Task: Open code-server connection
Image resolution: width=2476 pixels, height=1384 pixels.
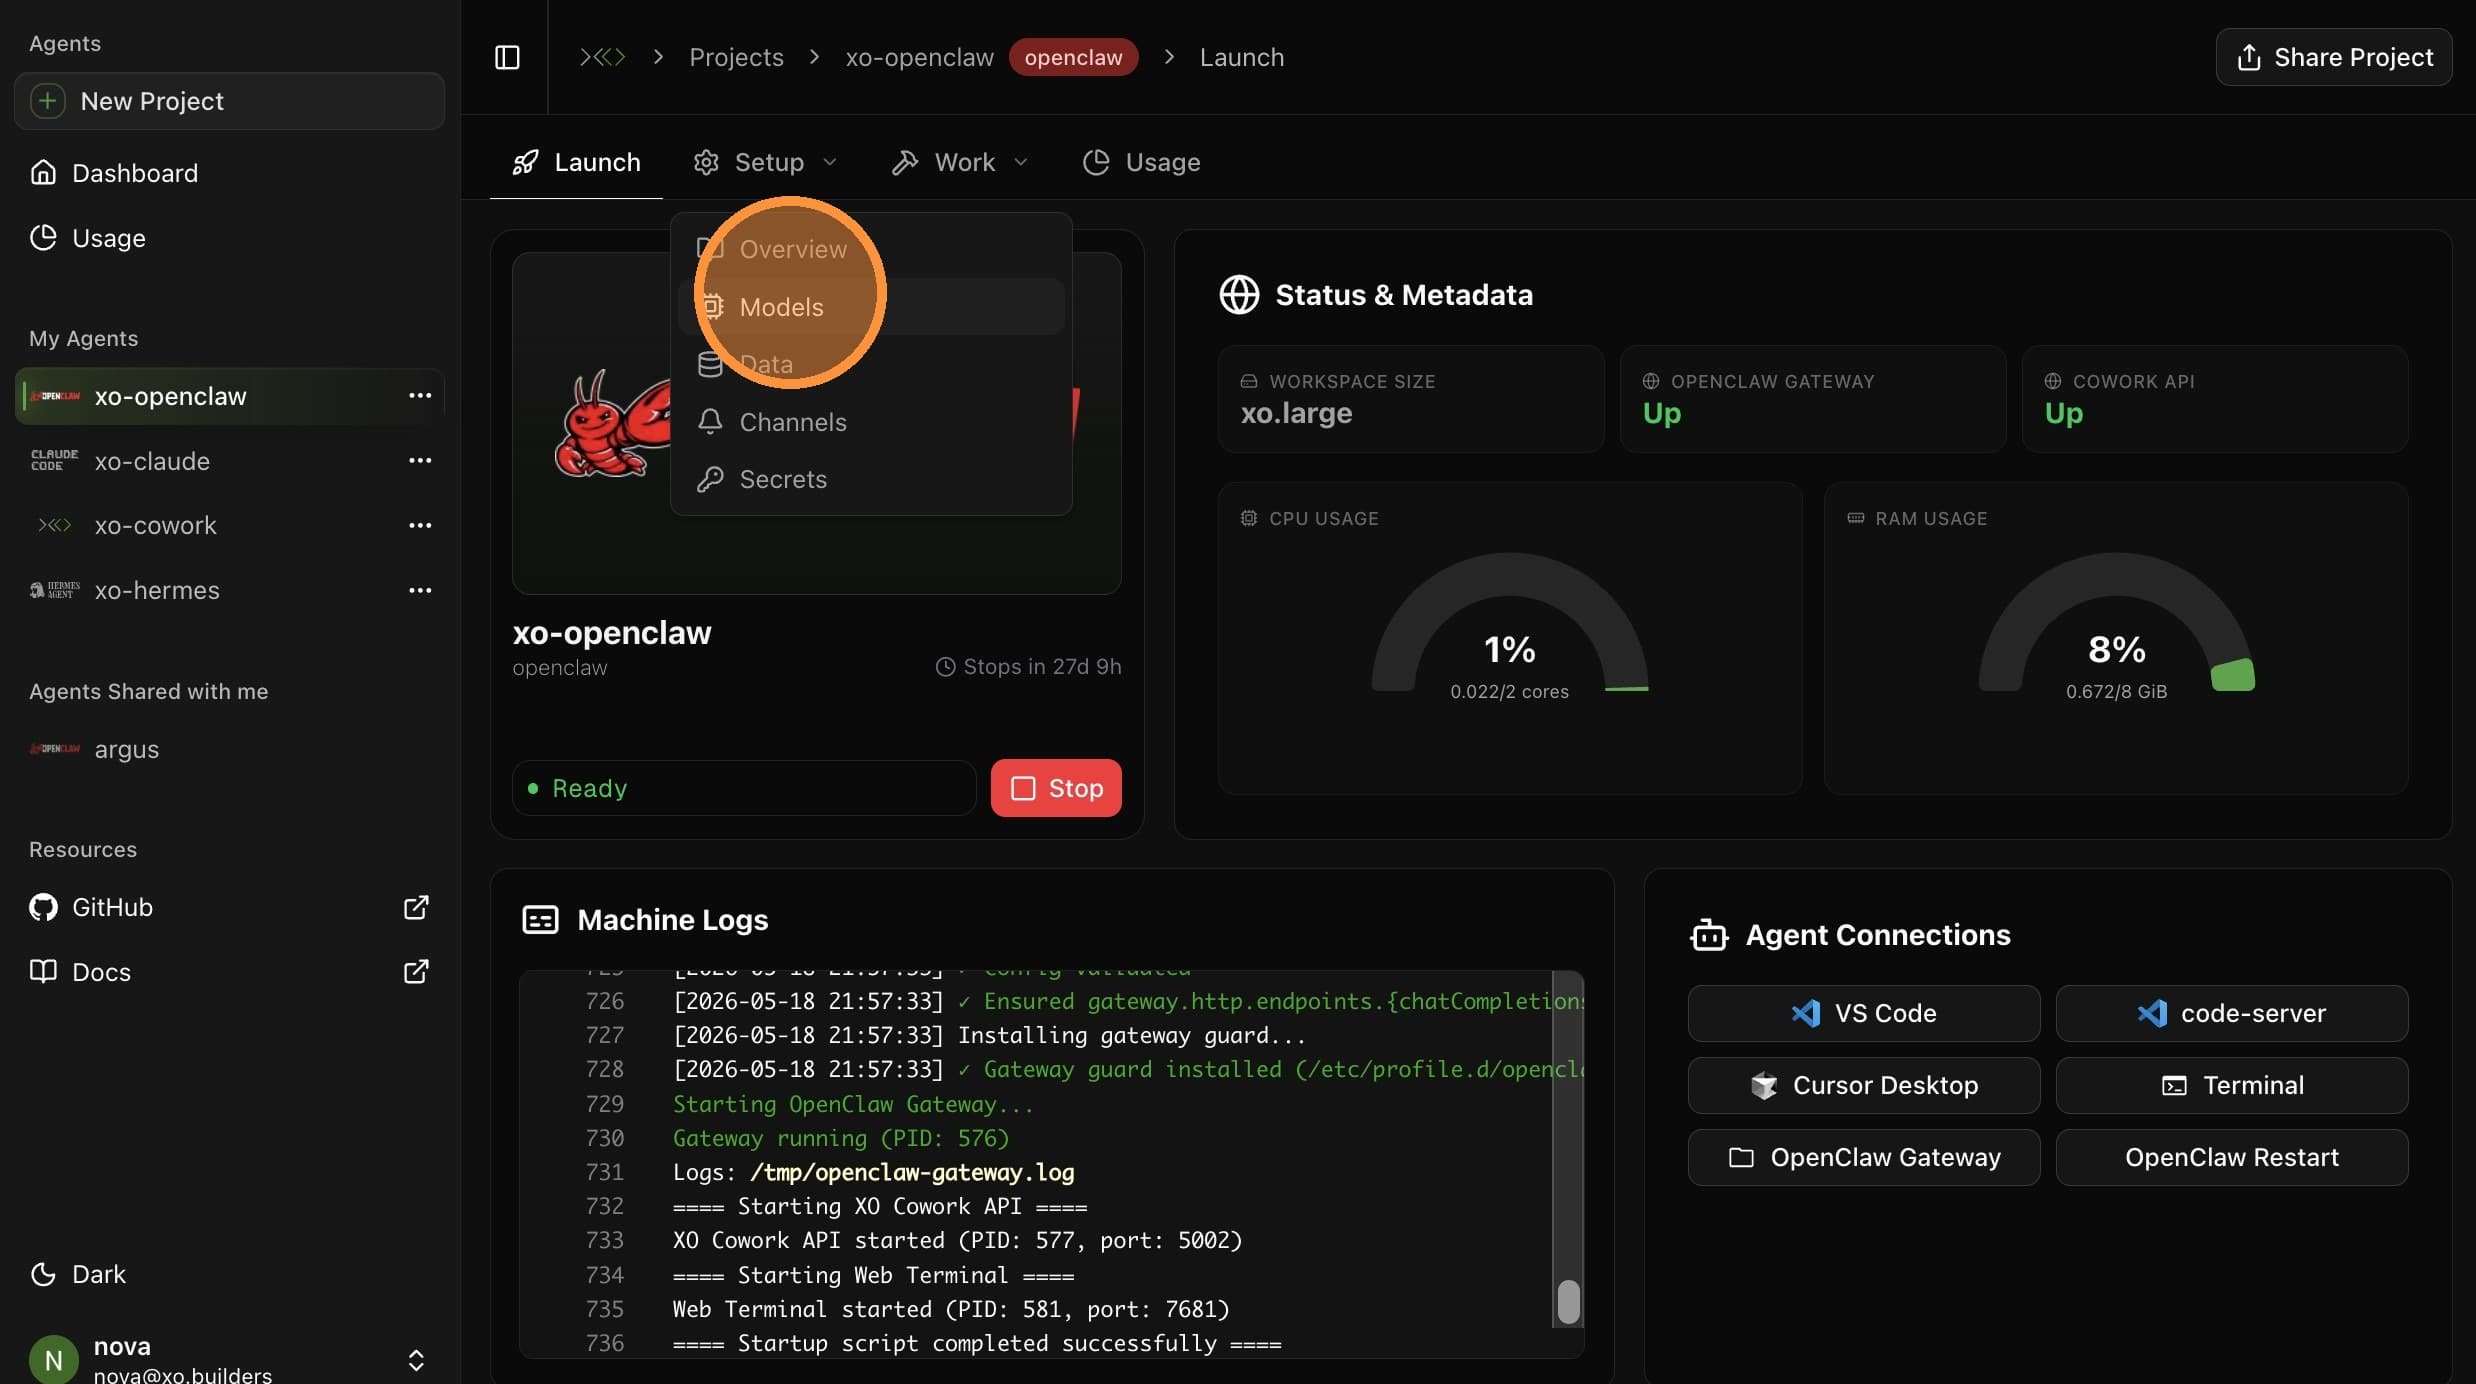Action: click(2232, 1013)
